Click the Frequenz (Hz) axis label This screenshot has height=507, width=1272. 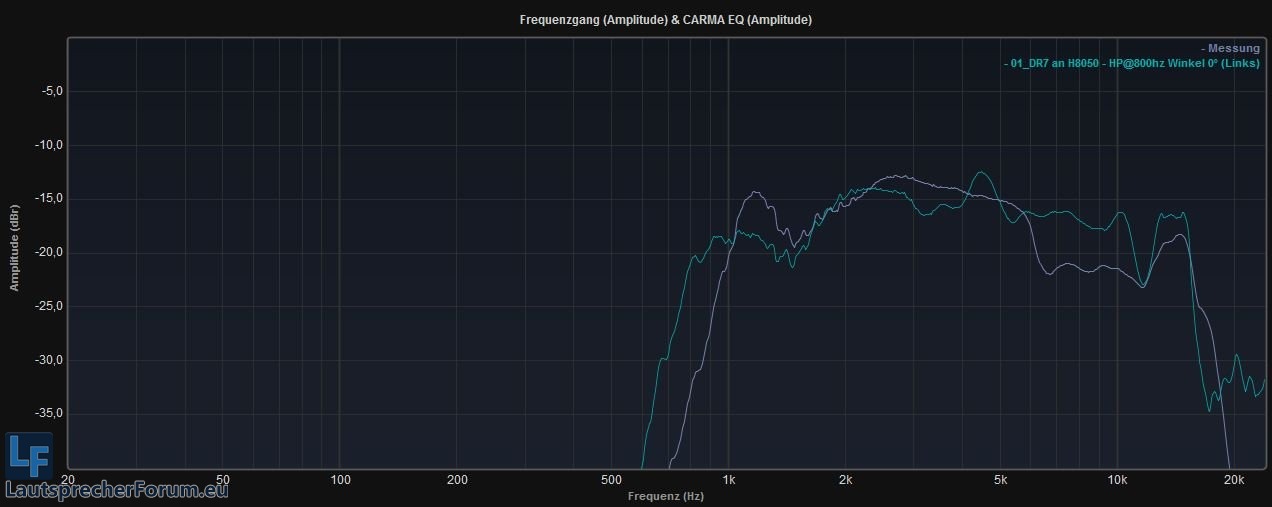coord(665,496)
